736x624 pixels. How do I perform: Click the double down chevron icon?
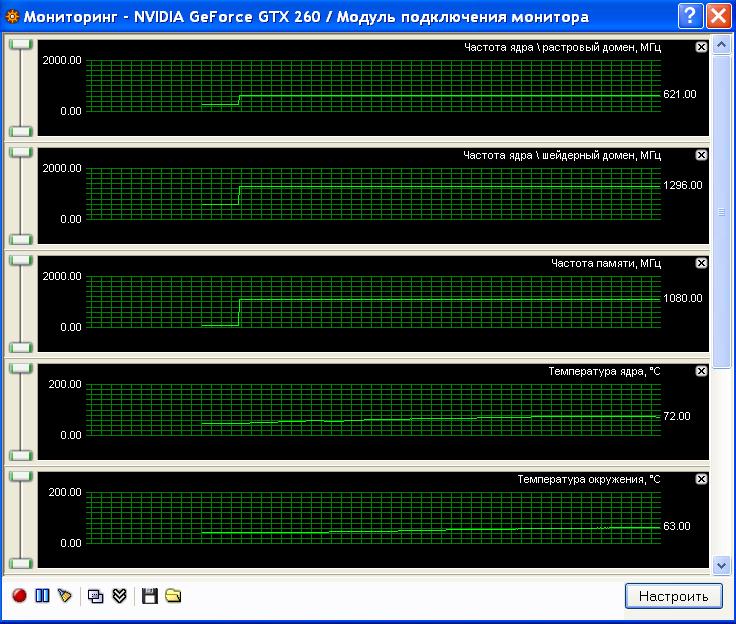click(x=119, y=595)
